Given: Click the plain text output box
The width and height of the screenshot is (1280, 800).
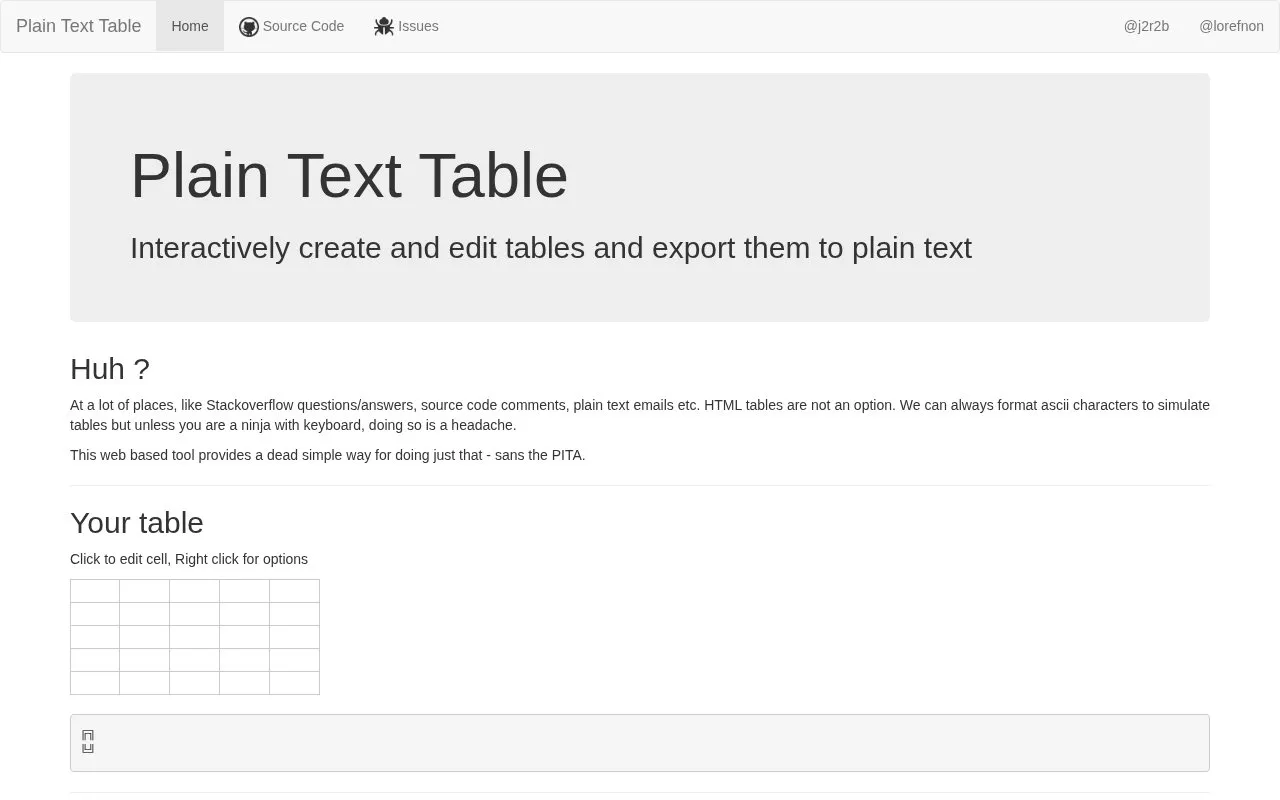Looking at the screenshot, I should (x=640, y=743).
